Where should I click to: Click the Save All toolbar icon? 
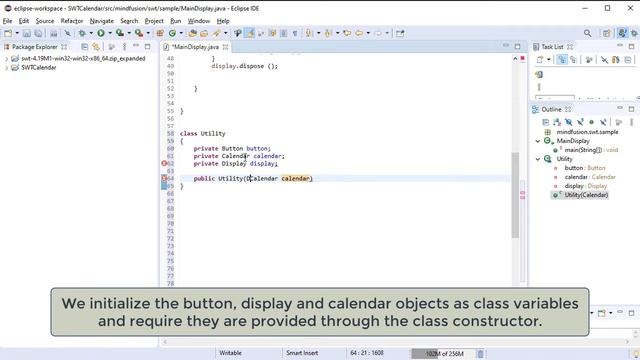(x=38, y=33)
